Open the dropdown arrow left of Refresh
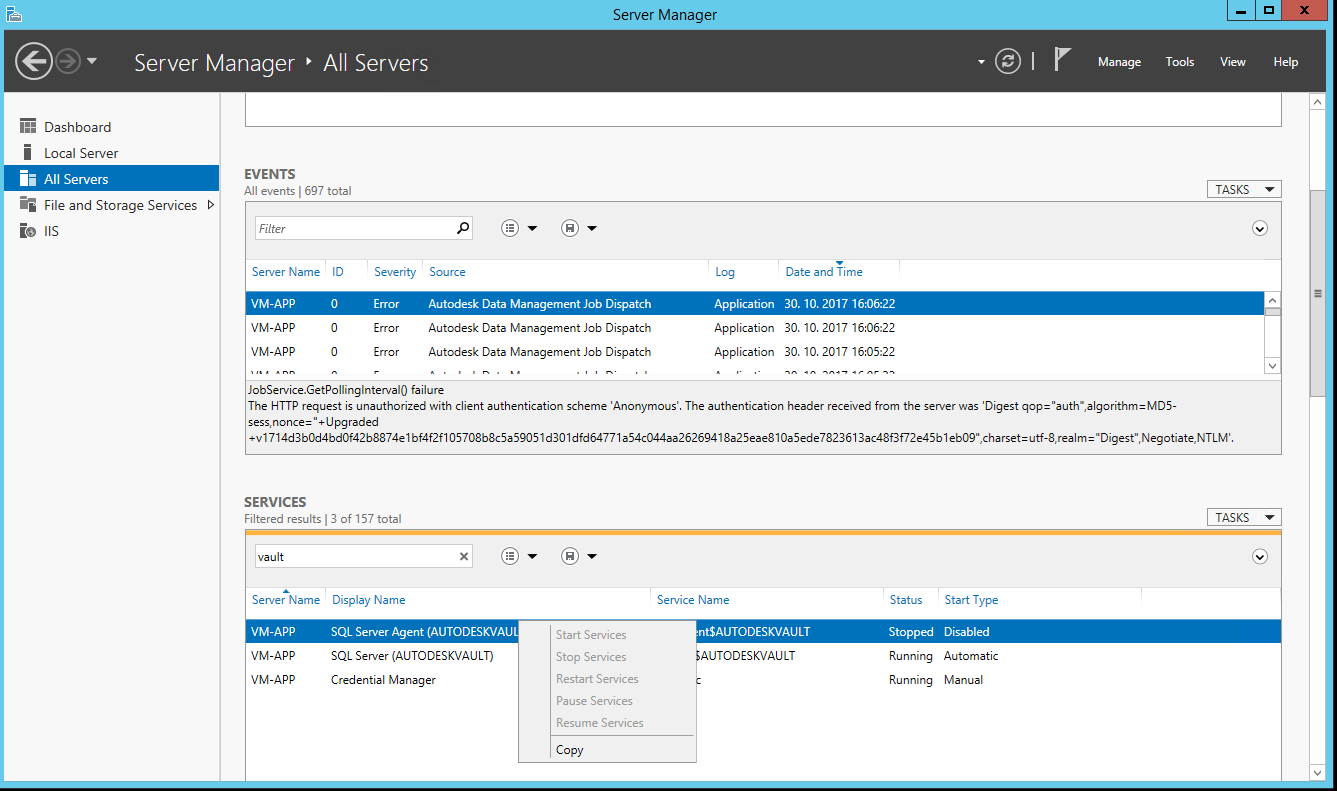The height and width of the screenshot is (791, 1337). click(x=981, y=62)
